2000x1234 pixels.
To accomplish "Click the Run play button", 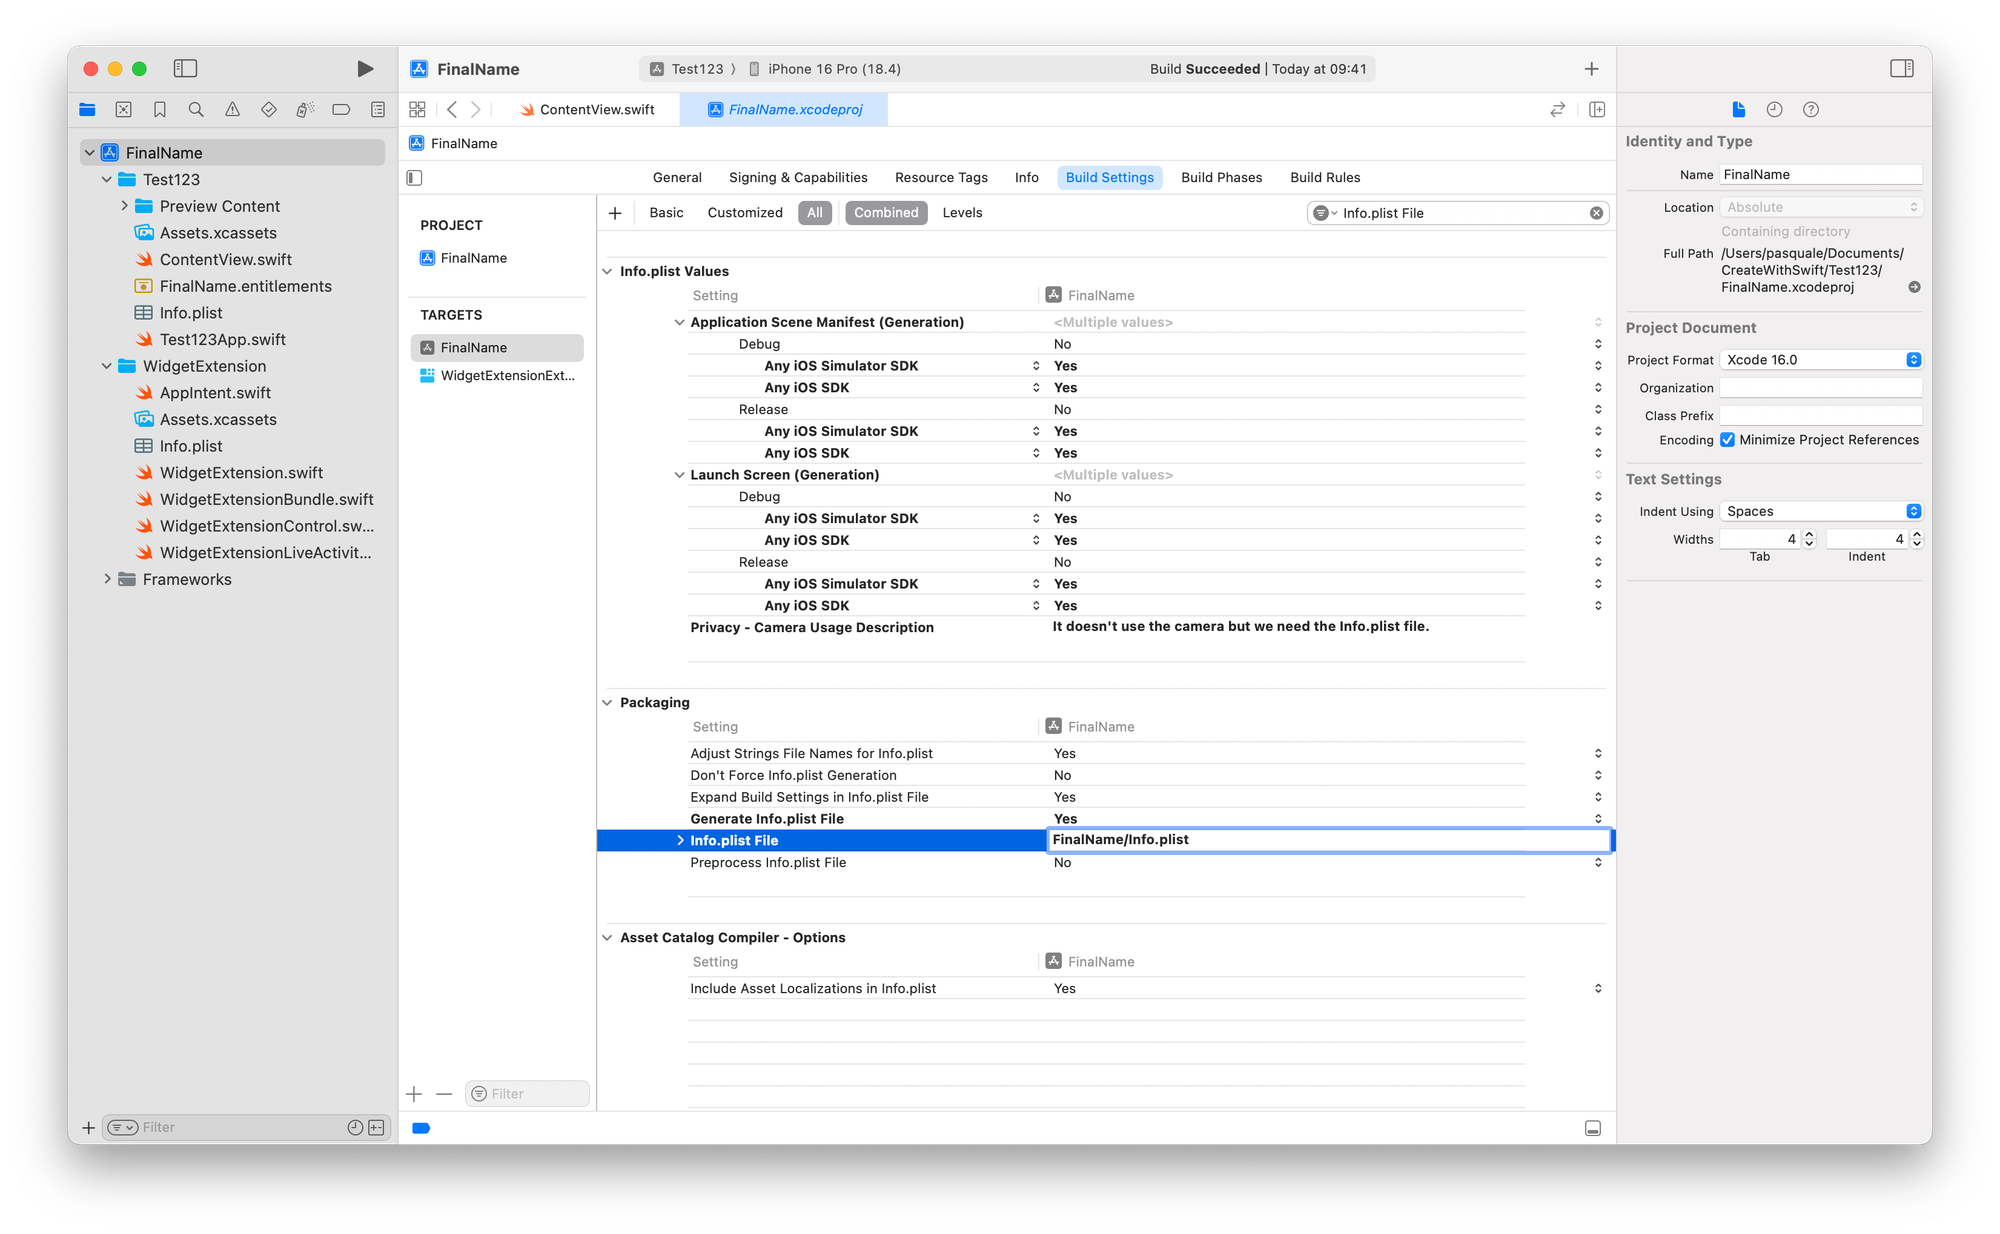I will (365, 69).
